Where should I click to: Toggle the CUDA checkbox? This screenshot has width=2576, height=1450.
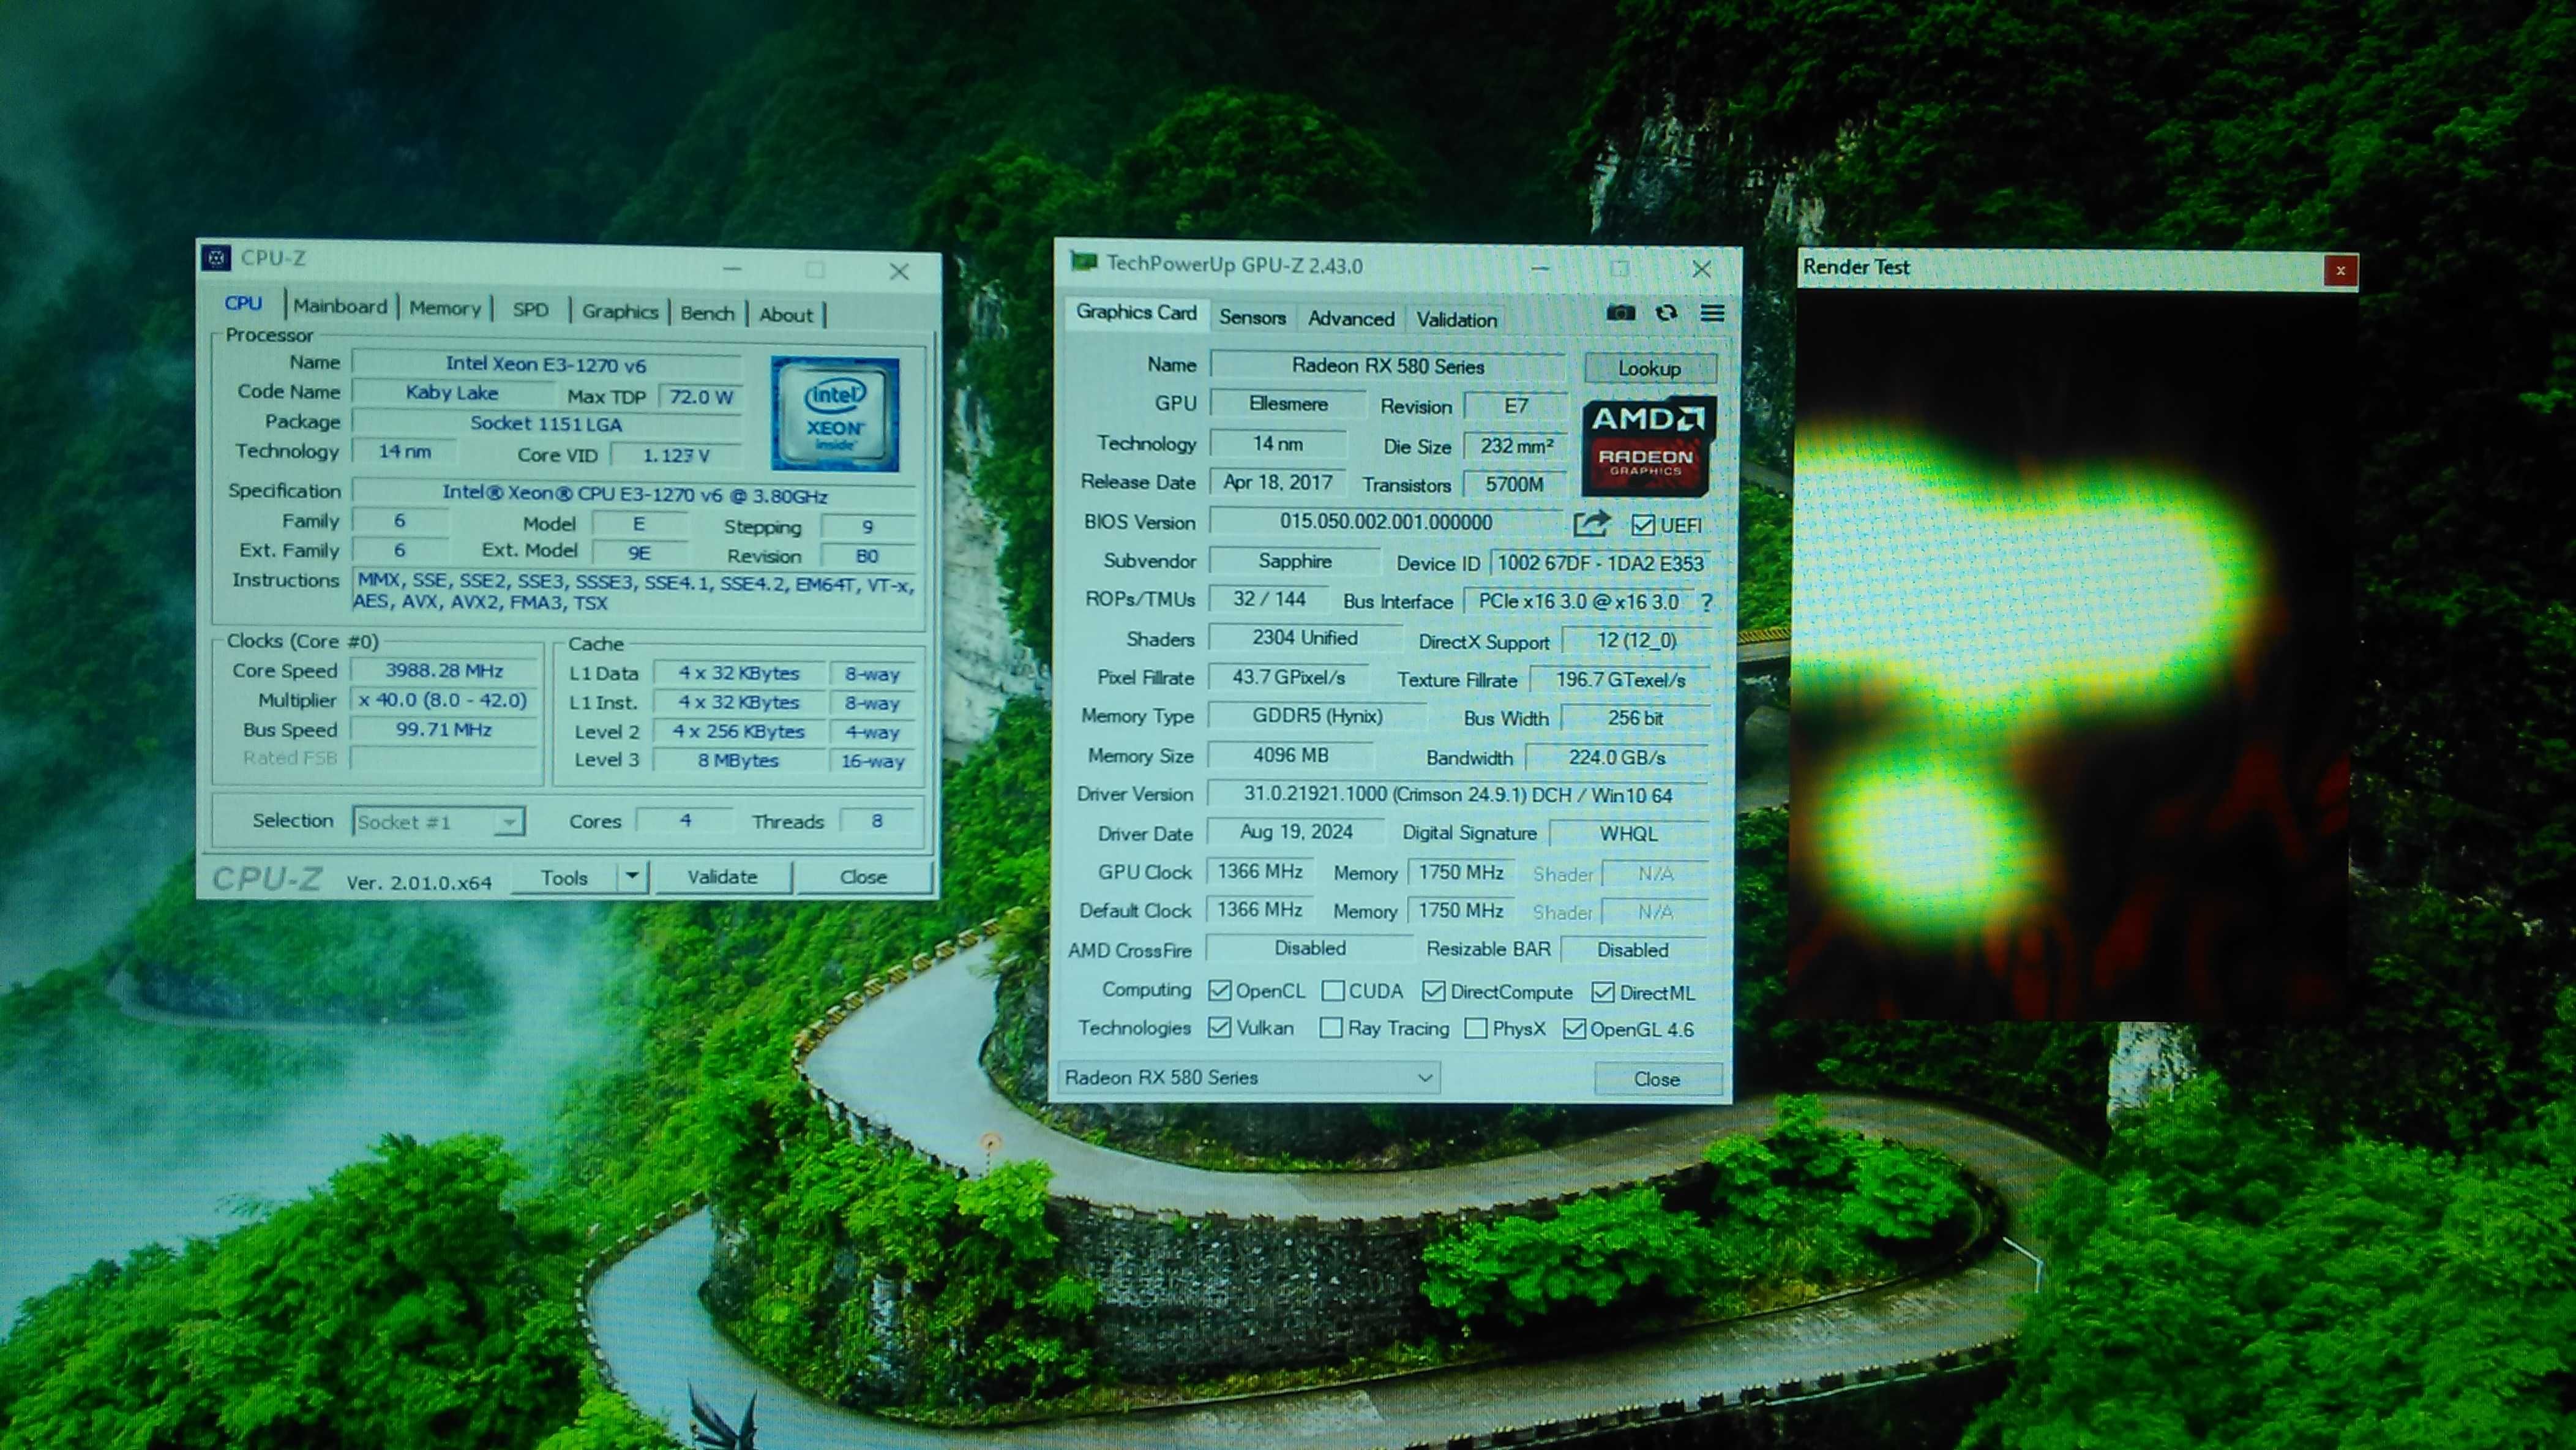pos(1332,990)
